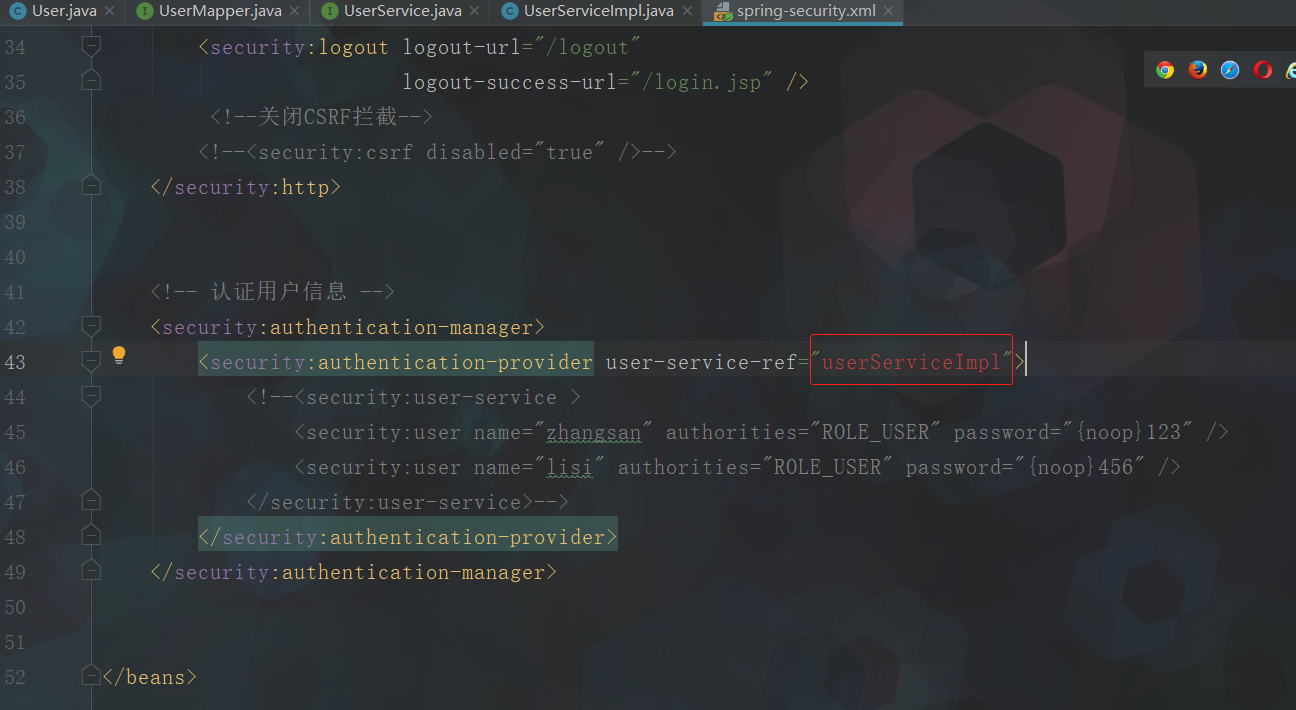This screenshot has width=1296, height=710.
Task: Click line number 34 in the gutter
Action: [15, 47]
